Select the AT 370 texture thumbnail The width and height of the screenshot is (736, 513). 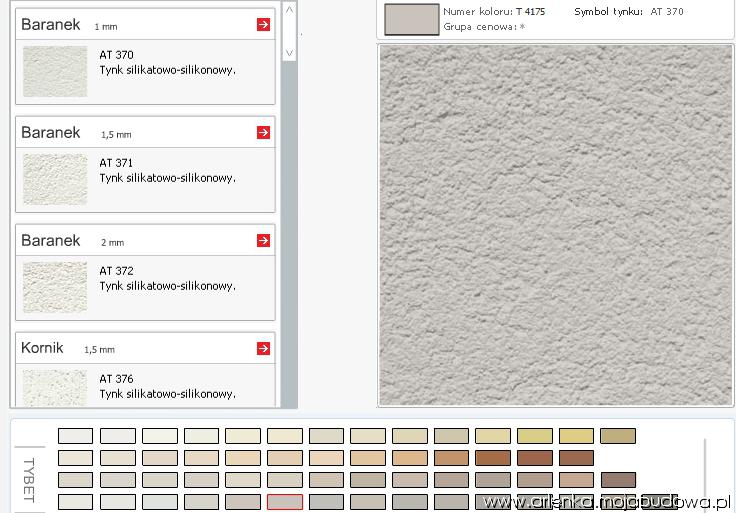click(x=55, y=72)
